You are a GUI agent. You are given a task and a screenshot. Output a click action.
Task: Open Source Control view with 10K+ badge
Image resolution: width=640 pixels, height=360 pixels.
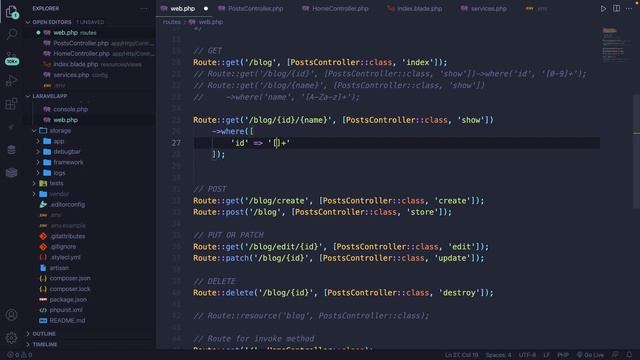point(12,58)
